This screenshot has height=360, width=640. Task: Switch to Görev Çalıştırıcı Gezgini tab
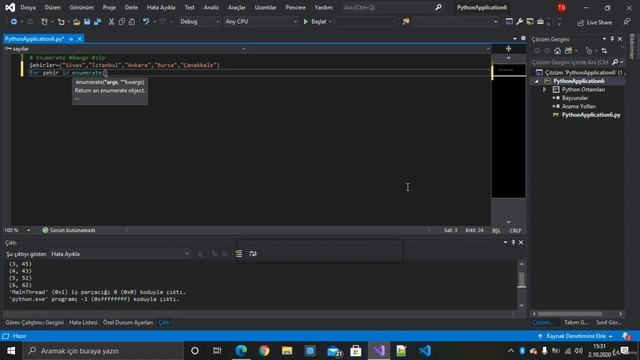click(35, 322)
